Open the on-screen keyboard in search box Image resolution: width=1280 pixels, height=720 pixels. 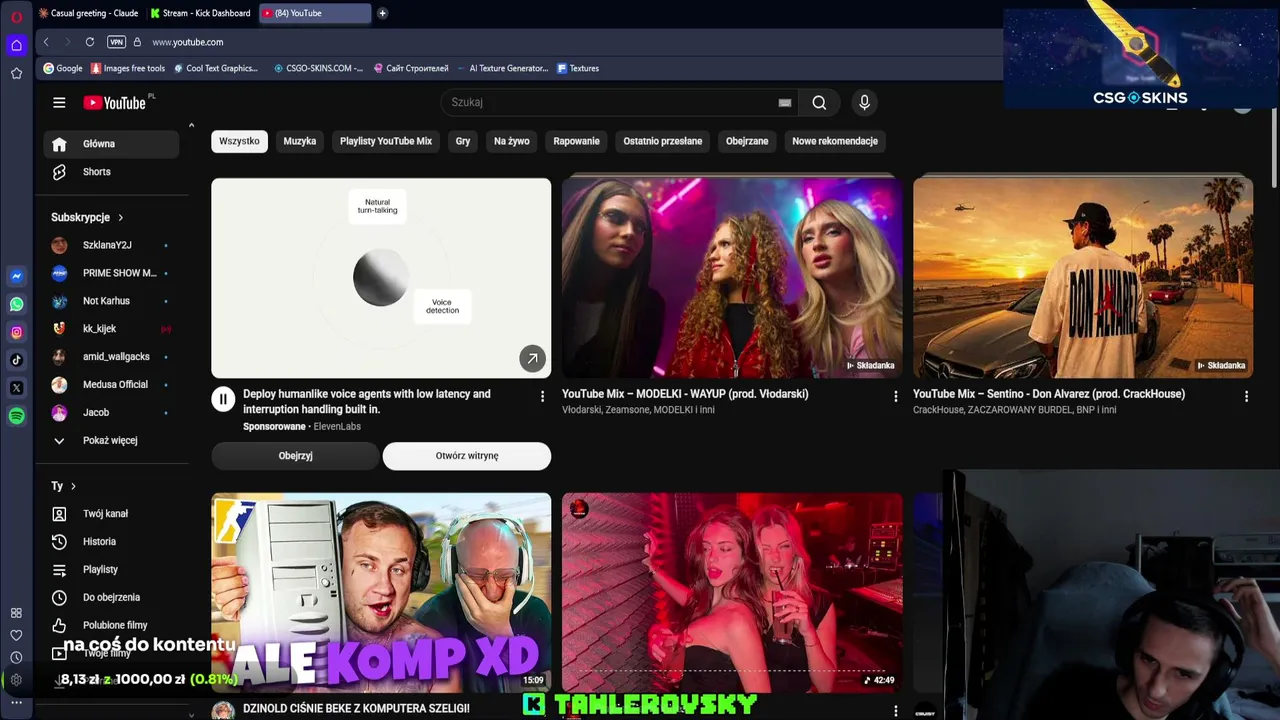click(x=785, y=102)
